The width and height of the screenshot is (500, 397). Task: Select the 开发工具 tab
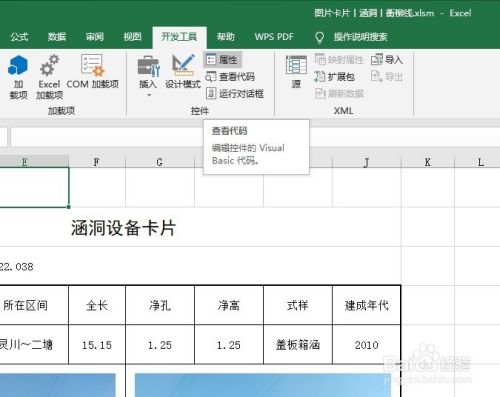click(179, 37)
